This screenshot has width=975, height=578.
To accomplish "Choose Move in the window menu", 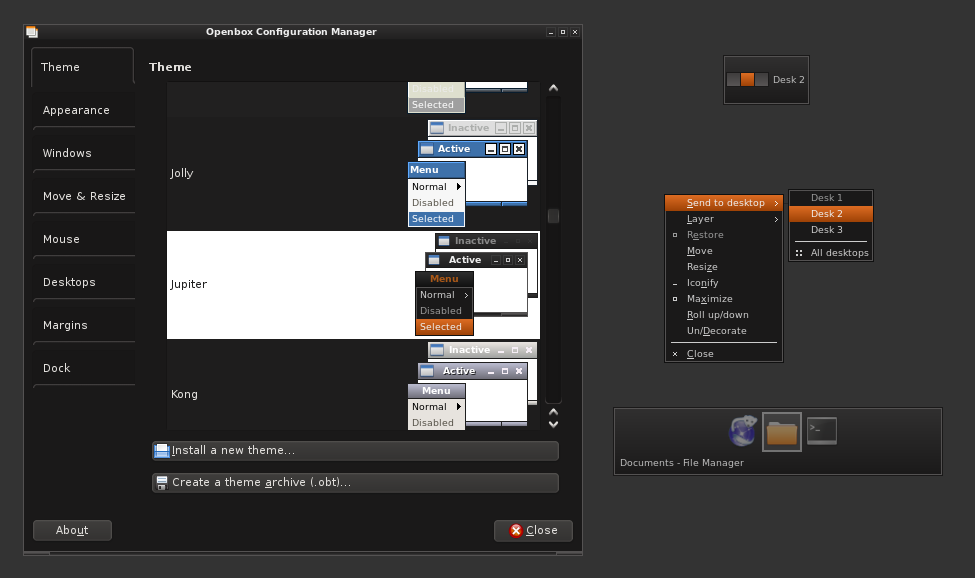I will tap(724, 251).
